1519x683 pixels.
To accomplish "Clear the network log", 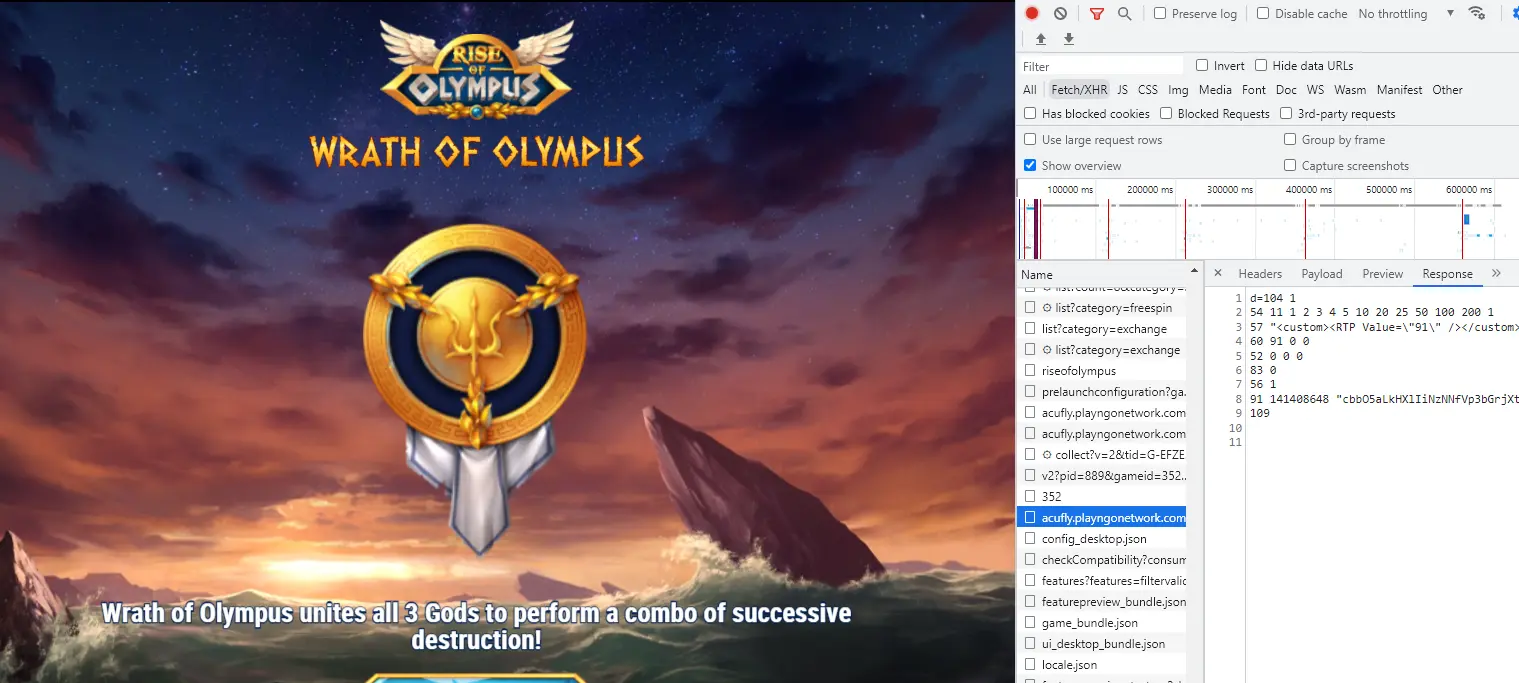I will pos(1060,14).
